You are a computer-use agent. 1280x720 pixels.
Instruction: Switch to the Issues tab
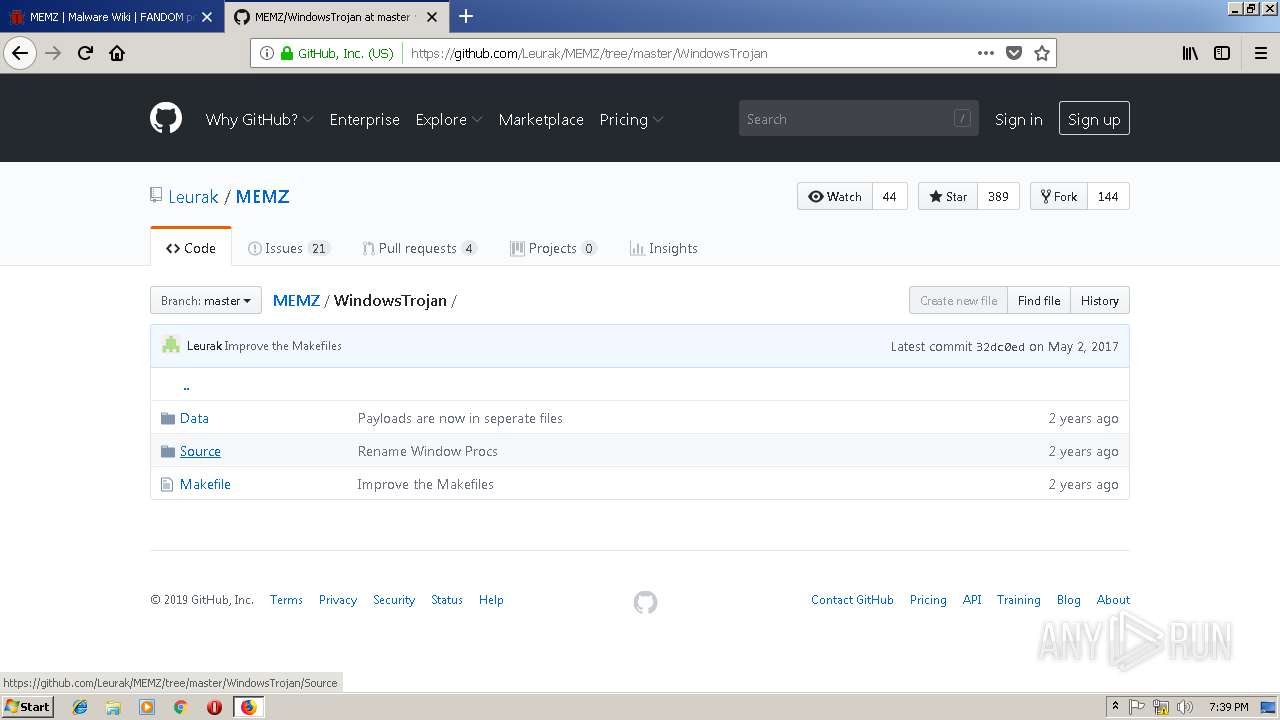(x=289, y=248)
